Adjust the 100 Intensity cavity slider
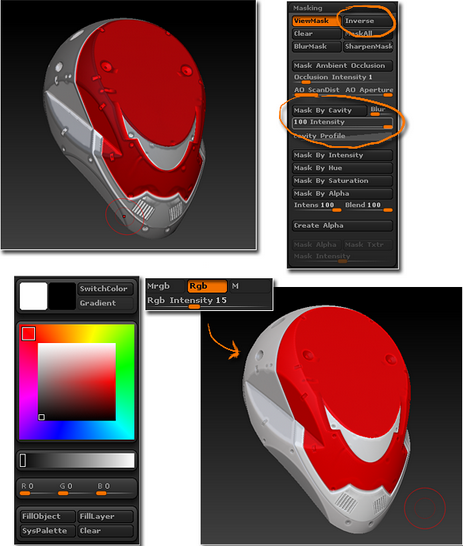 pyautogui.click(x=342, y=123)
